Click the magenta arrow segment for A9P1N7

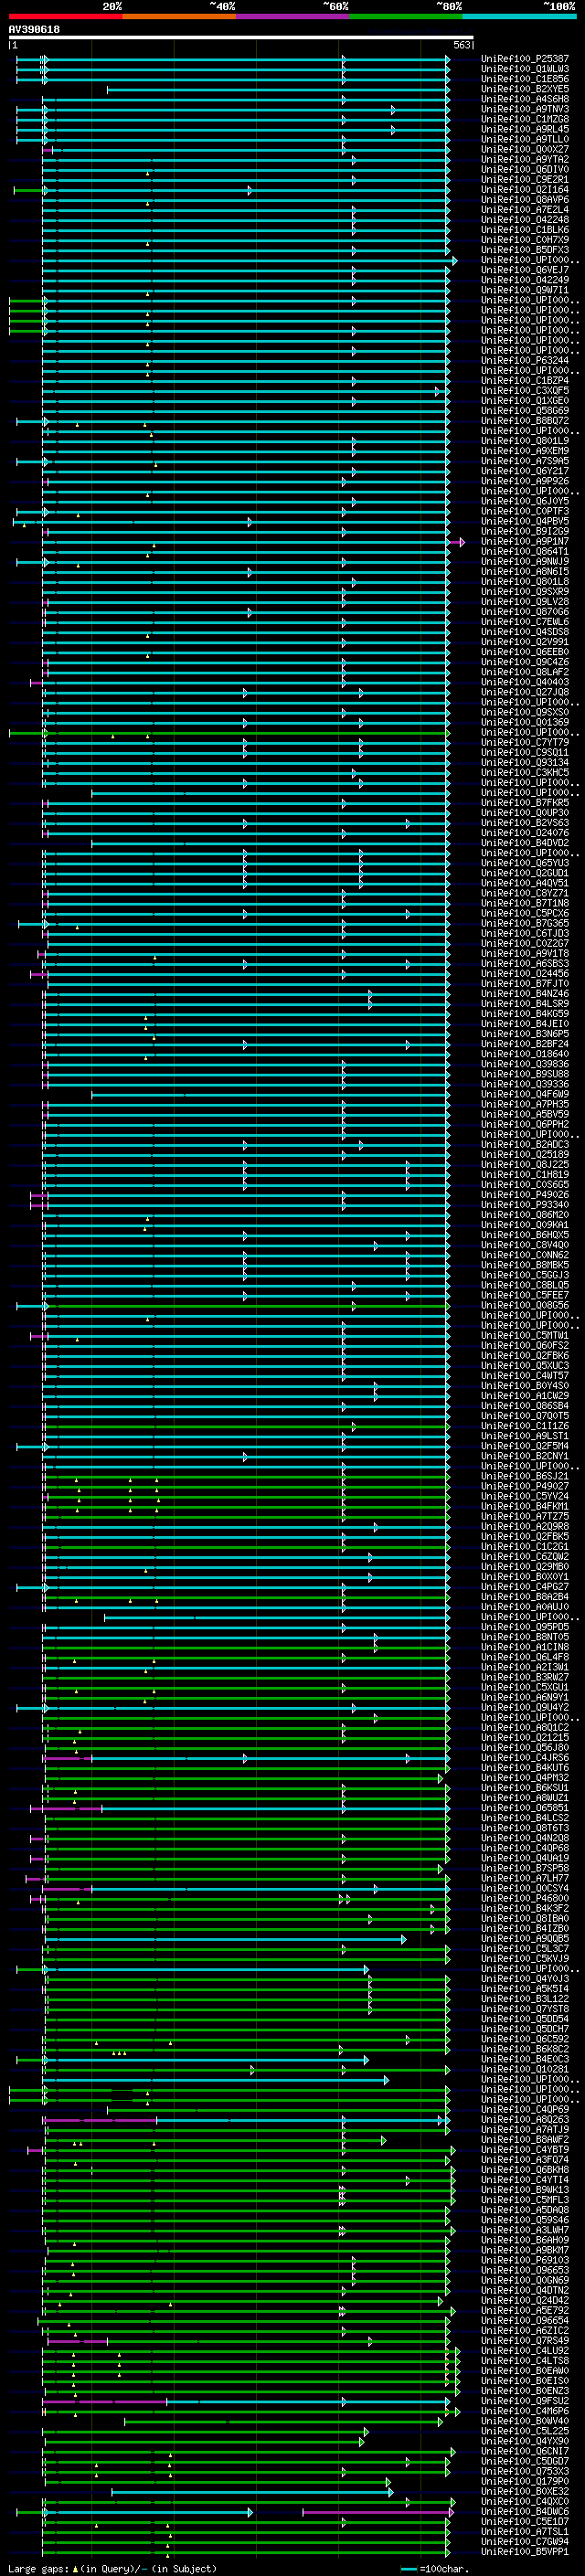pos(459,541)
